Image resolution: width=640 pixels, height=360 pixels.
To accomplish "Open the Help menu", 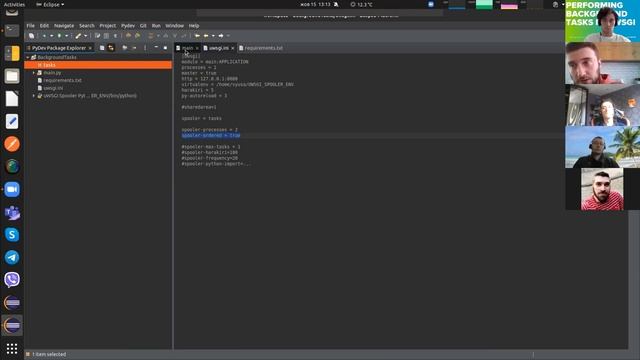I will tap(194, 26).
